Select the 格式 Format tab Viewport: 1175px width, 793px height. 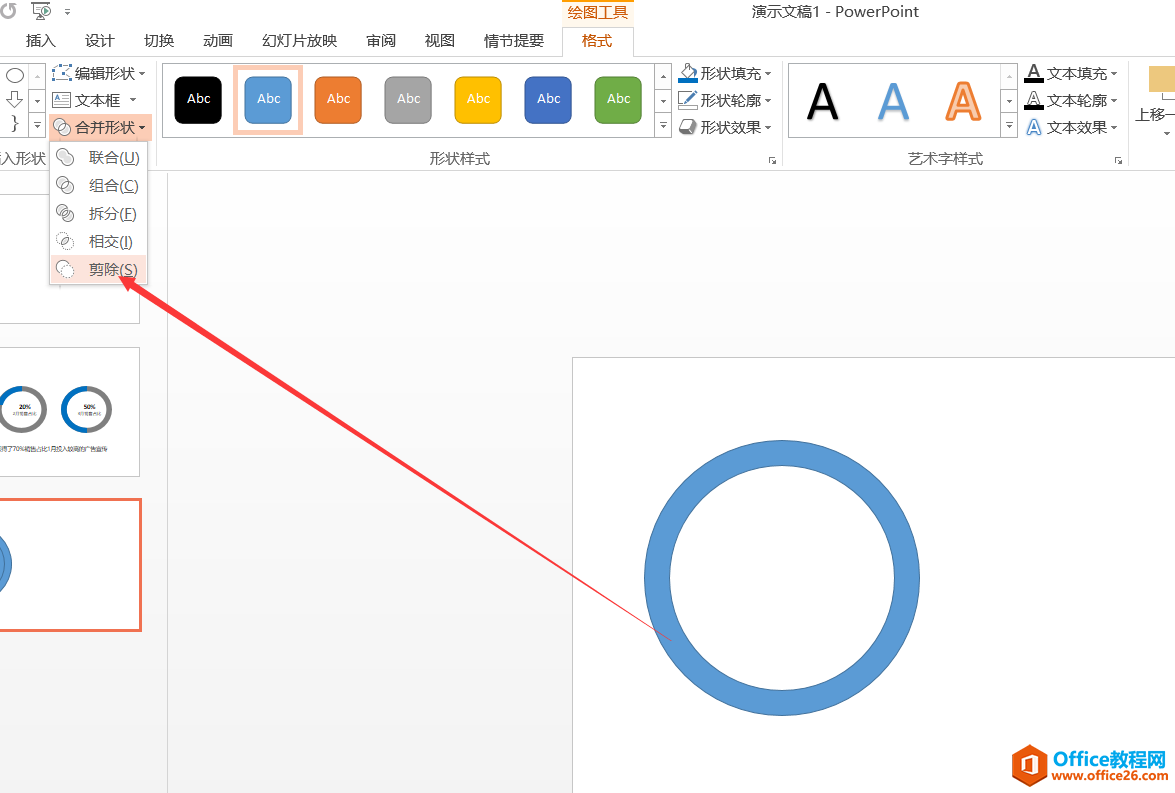point(597,40)
